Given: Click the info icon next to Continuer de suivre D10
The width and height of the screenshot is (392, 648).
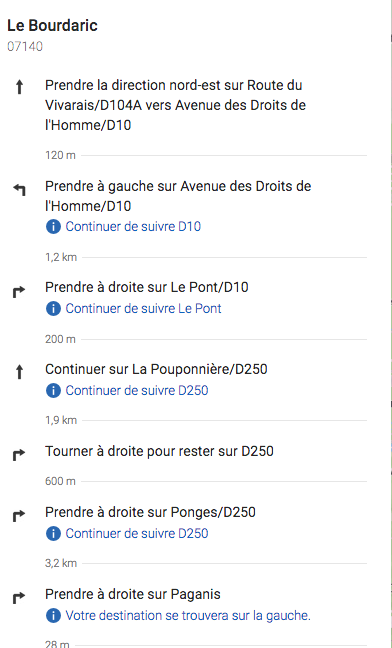Looking at the screenshot, I should tap(53, 226).
